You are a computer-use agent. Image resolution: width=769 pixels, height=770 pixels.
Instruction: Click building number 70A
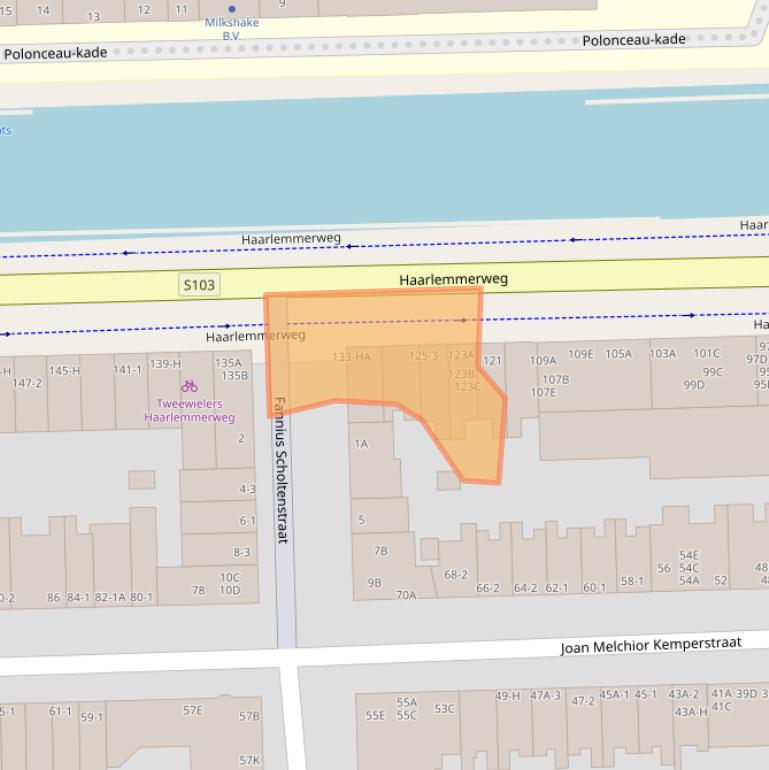point(406,595)
